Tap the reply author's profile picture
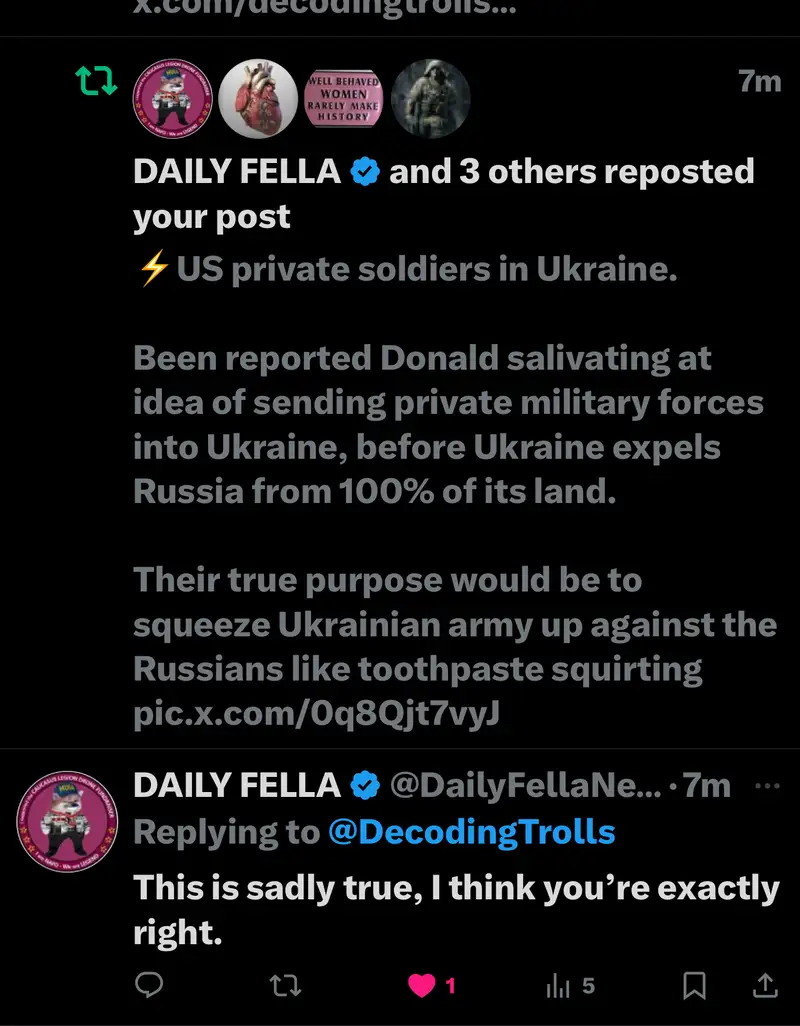This screenshot has width=800, height=1026. (67, 822)
